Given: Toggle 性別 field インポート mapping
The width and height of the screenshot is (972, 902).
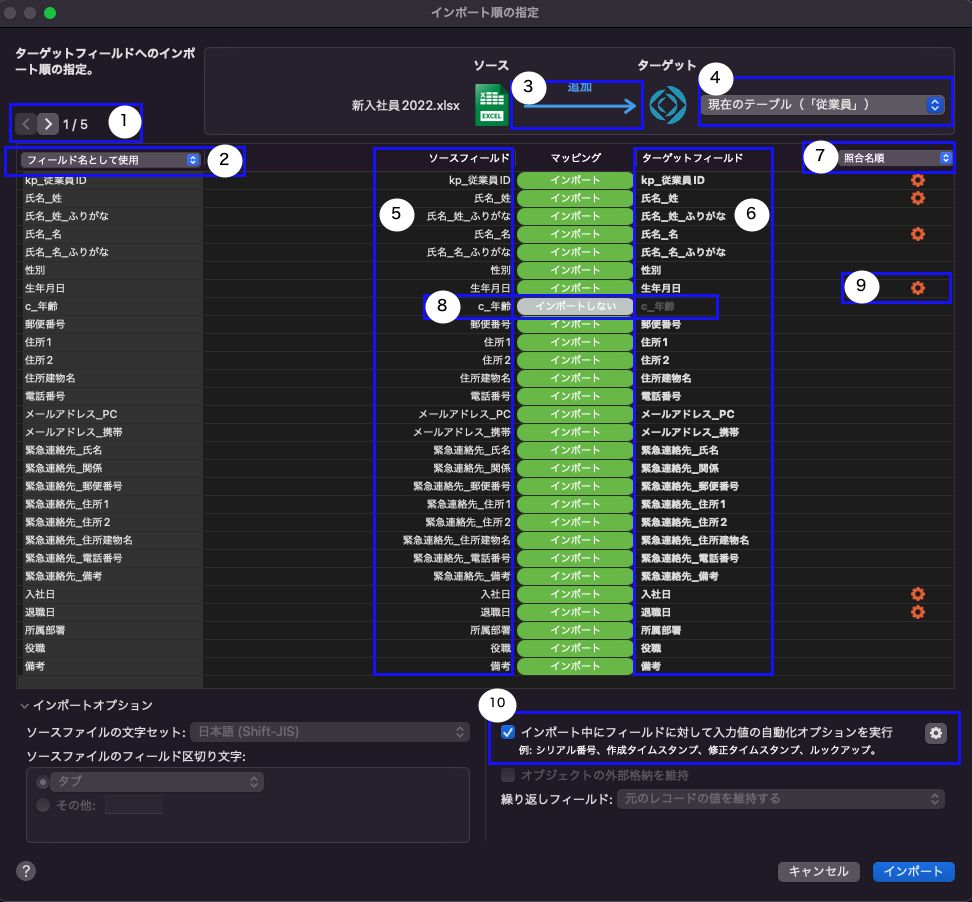Looking at the screenshot, I should coord(575,270).
